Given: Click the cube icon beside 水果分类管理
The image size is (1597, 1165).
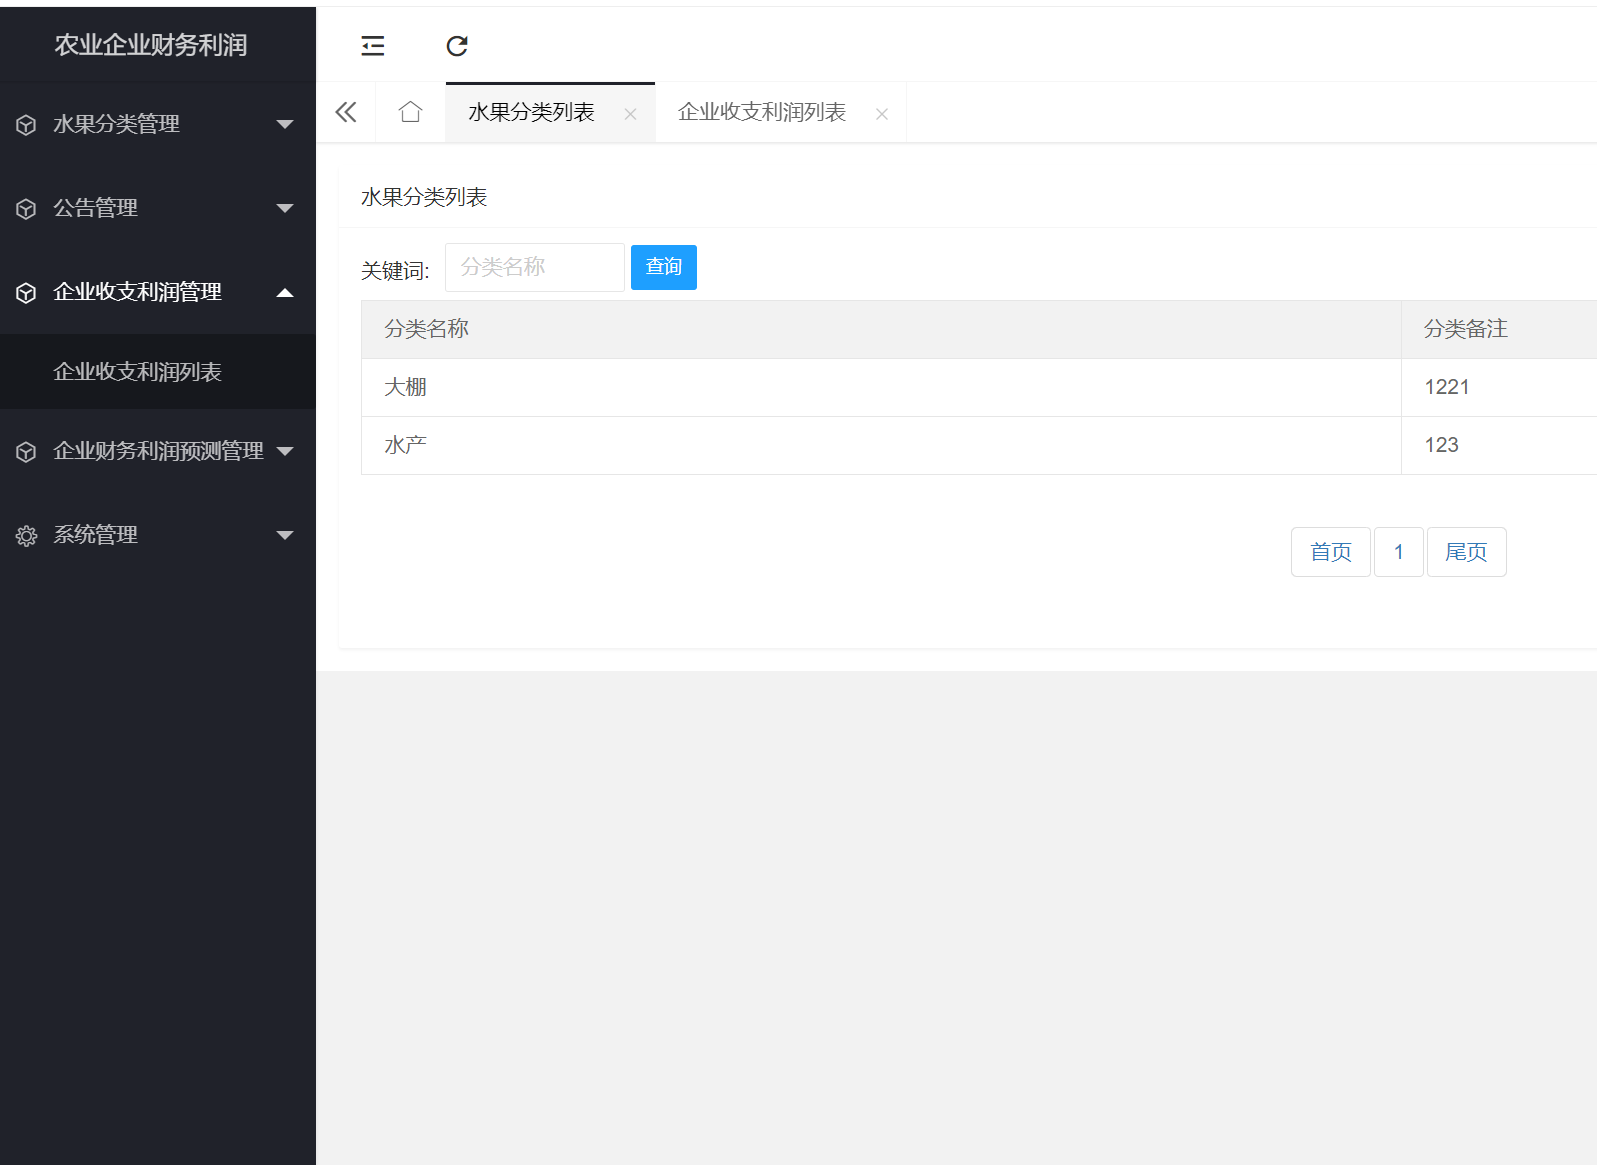Looking at the screenshot, I should [x=26, y=125].
